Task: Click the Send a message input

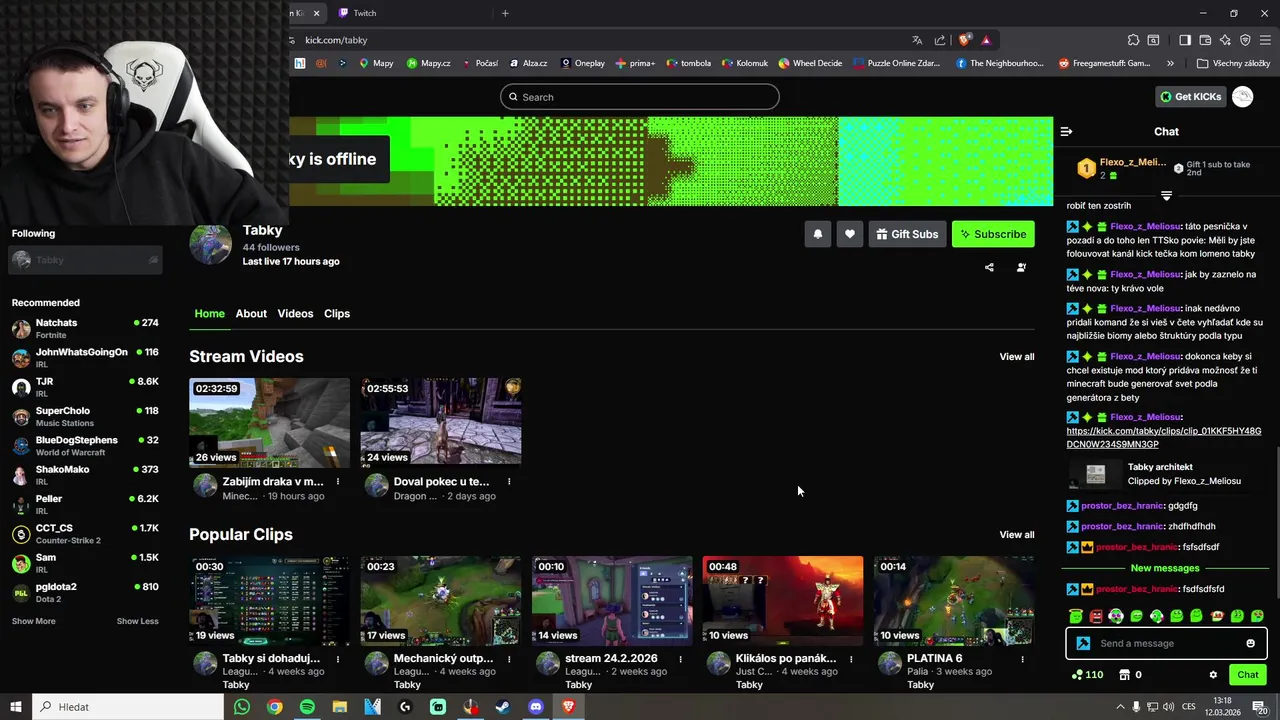Action: (1166, 643)
